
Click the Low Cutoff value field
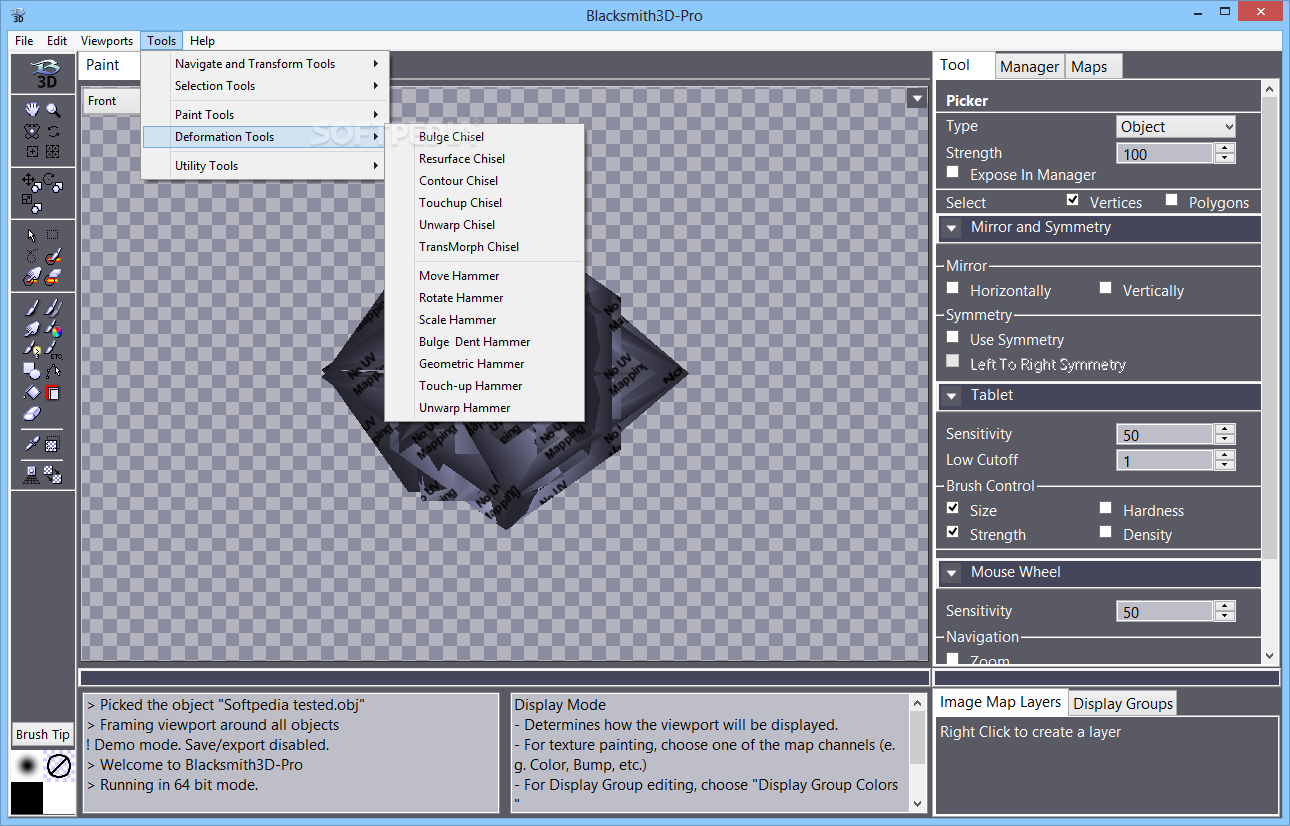coord(1165,461)
